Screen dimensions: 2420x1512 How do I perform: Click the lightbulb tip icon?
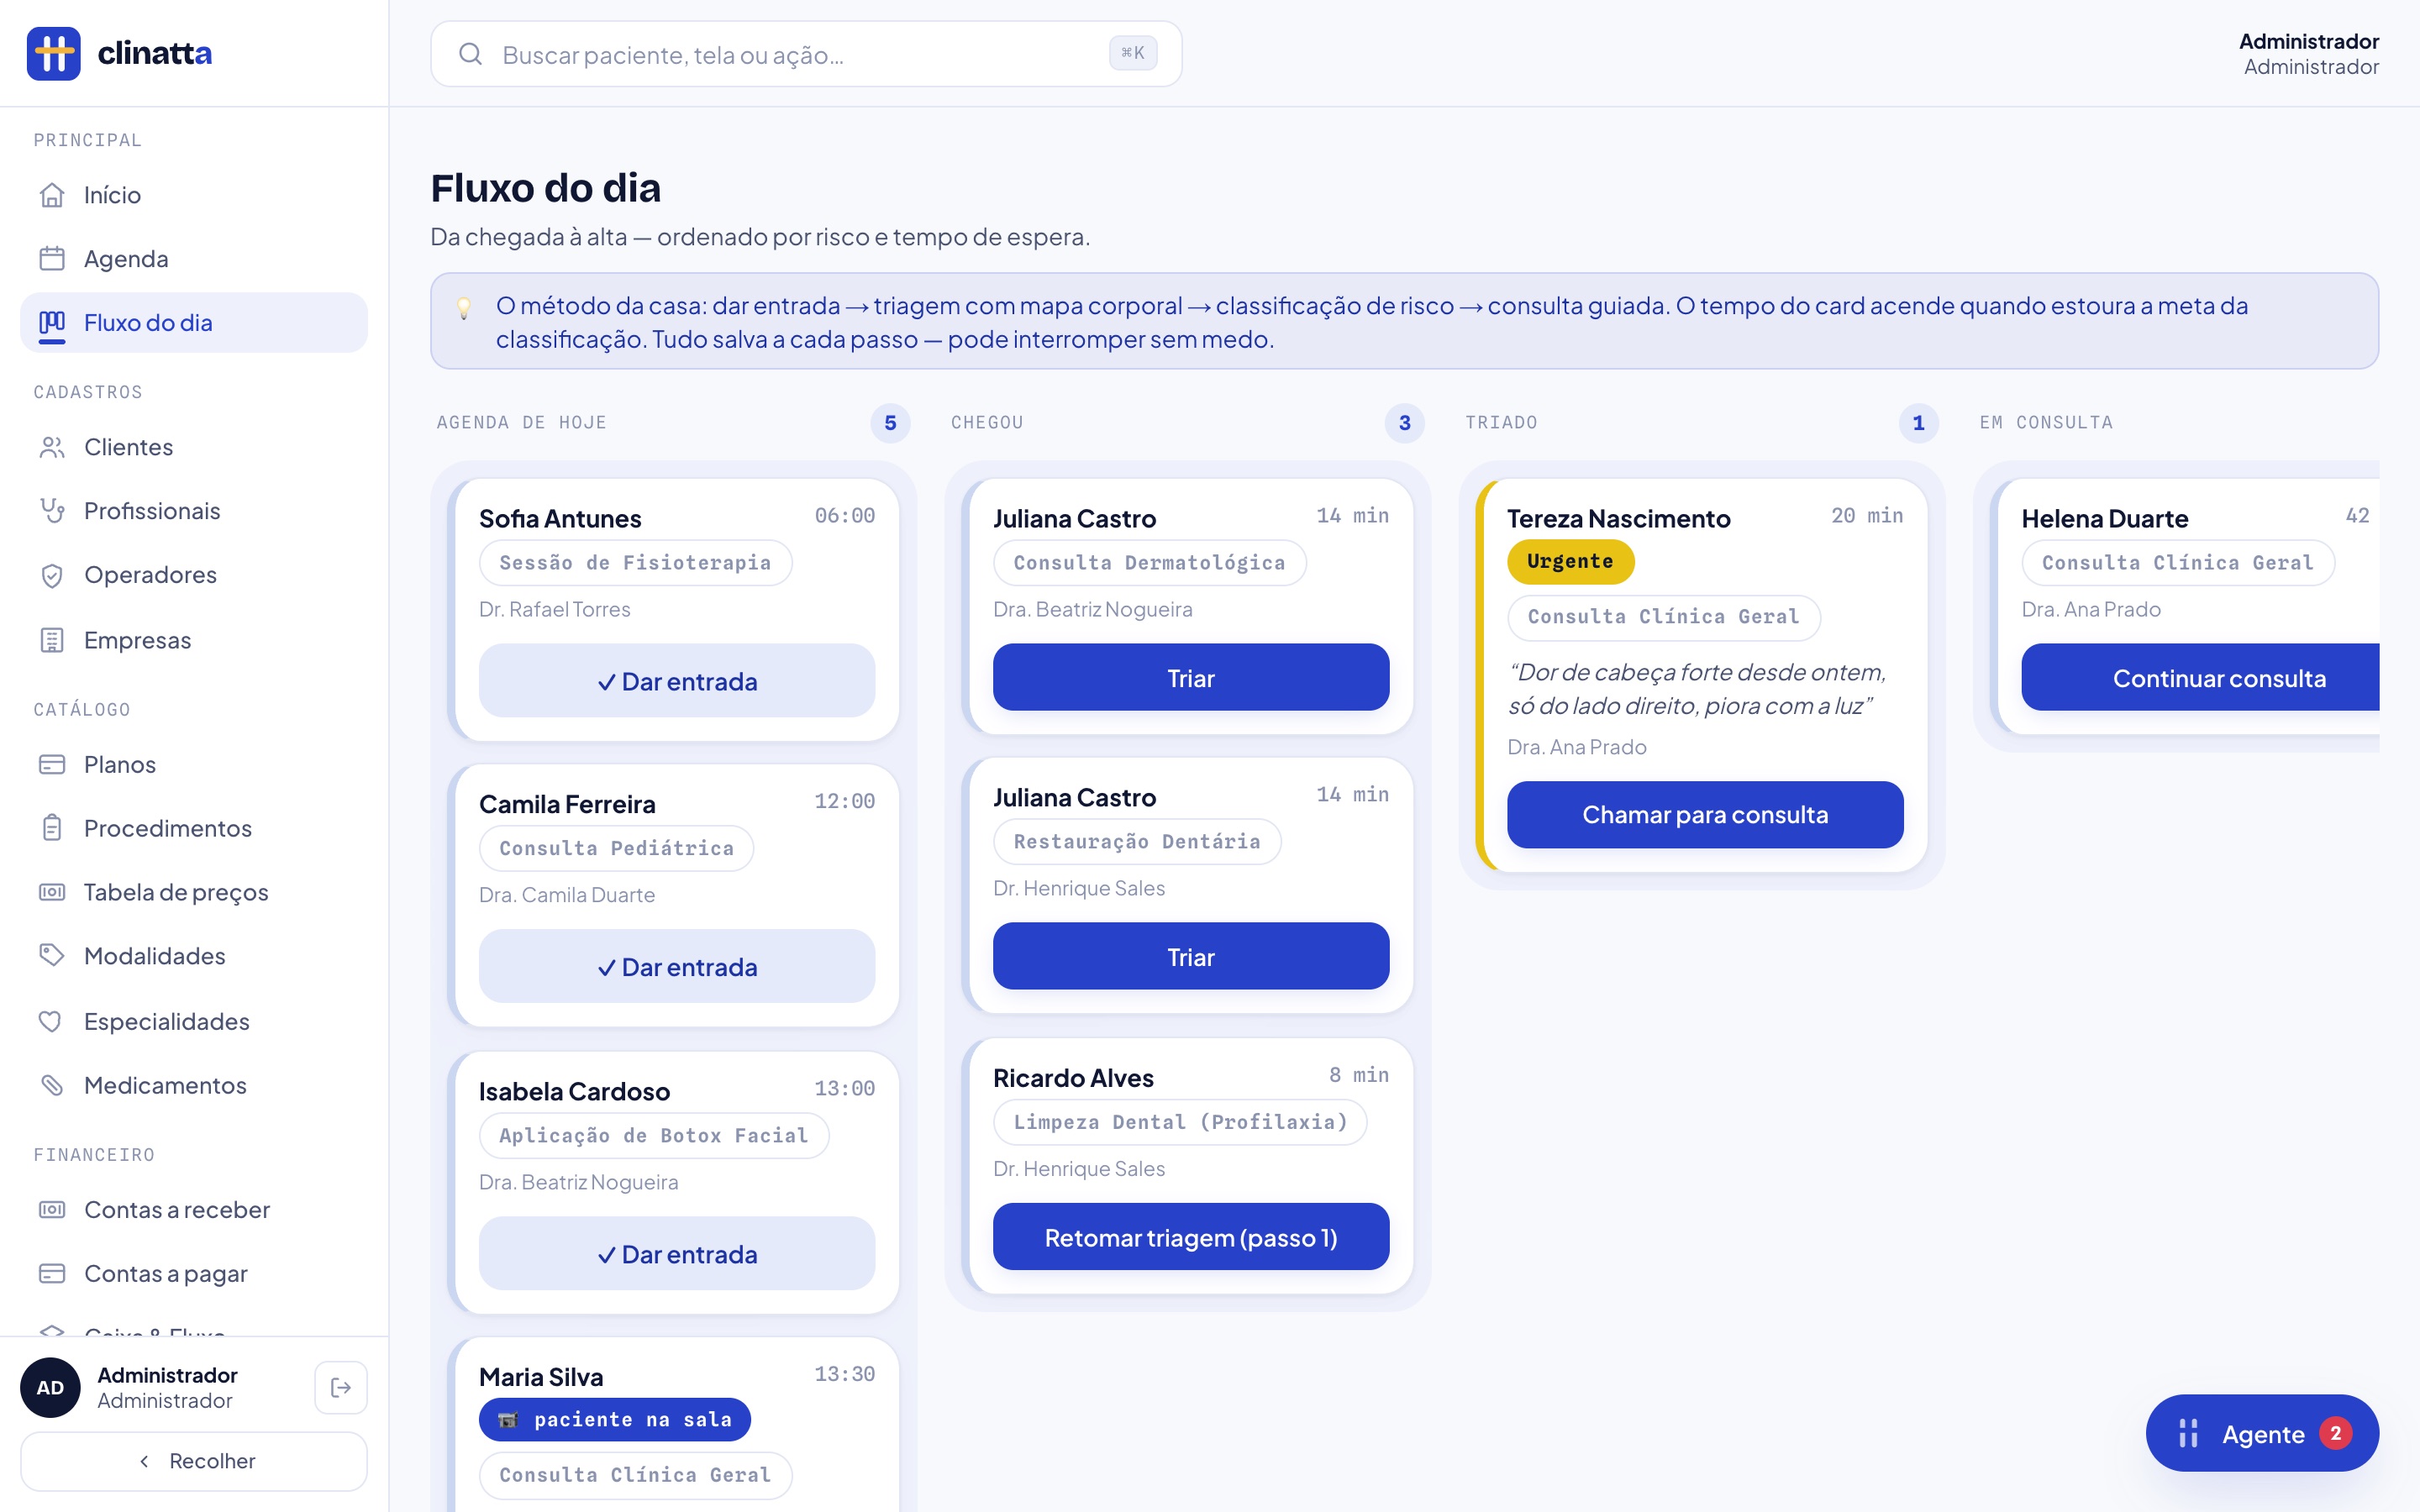pyautogui.click(x=464, y=309)
